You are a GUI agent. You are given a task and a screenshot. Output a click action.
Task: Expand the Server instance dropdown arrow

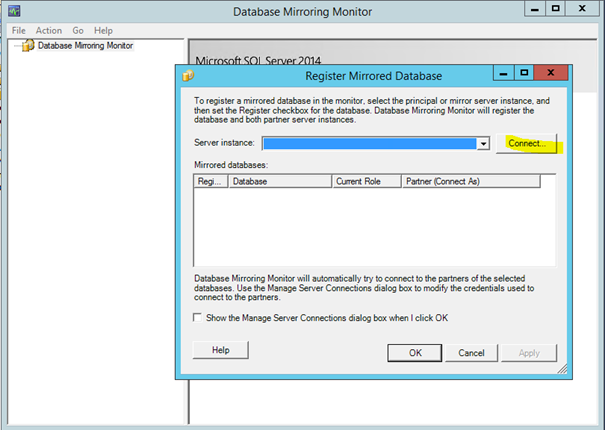pyautogui.click(x=482, y=144)
